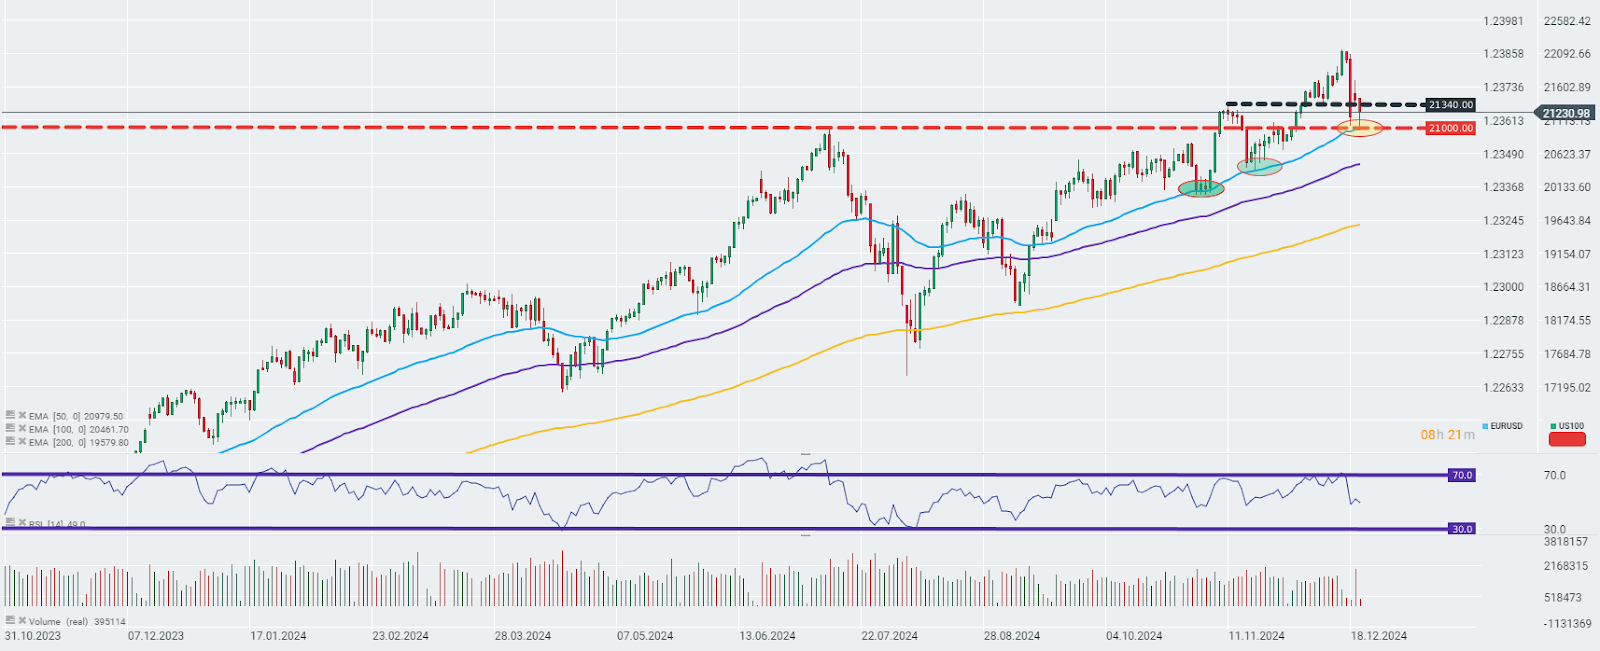
Task: Remove the Volume indicator with its X
Action: pyautogui.click(x=22, y=621)
